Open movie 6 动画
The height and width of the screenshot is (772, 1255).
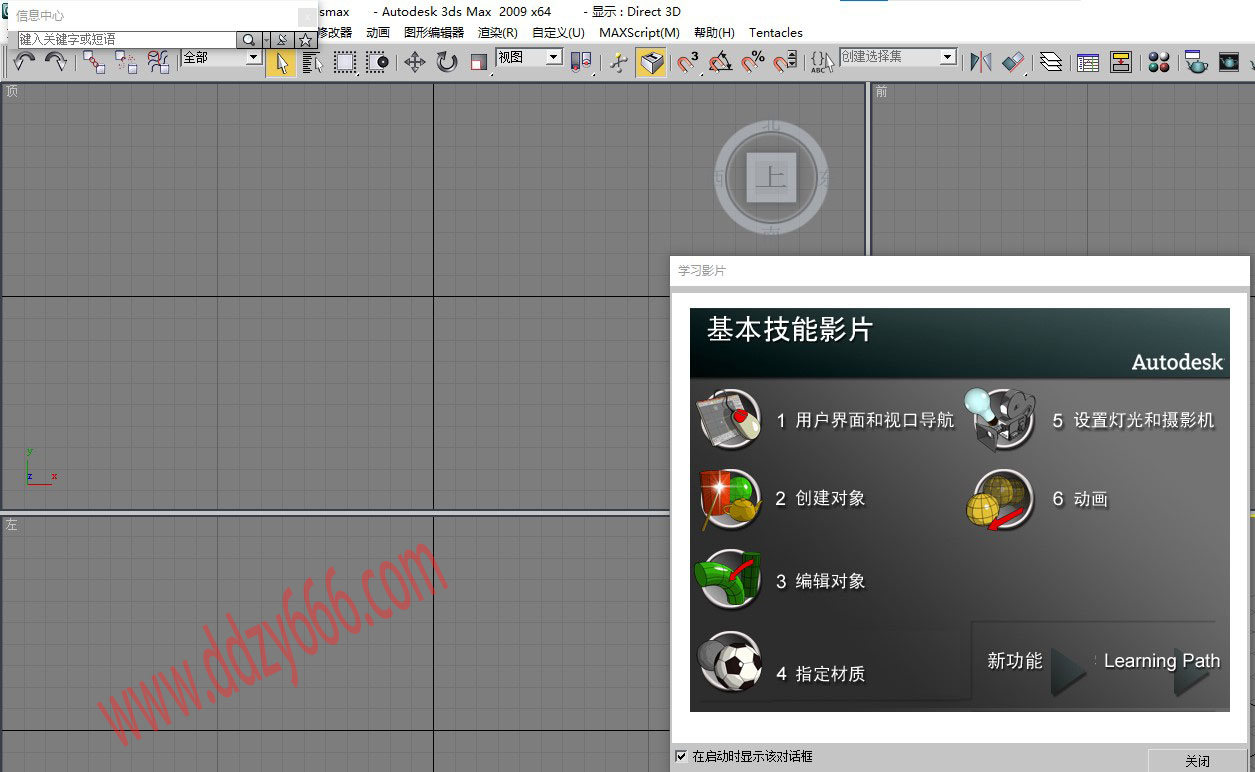tap(1079, 498)
